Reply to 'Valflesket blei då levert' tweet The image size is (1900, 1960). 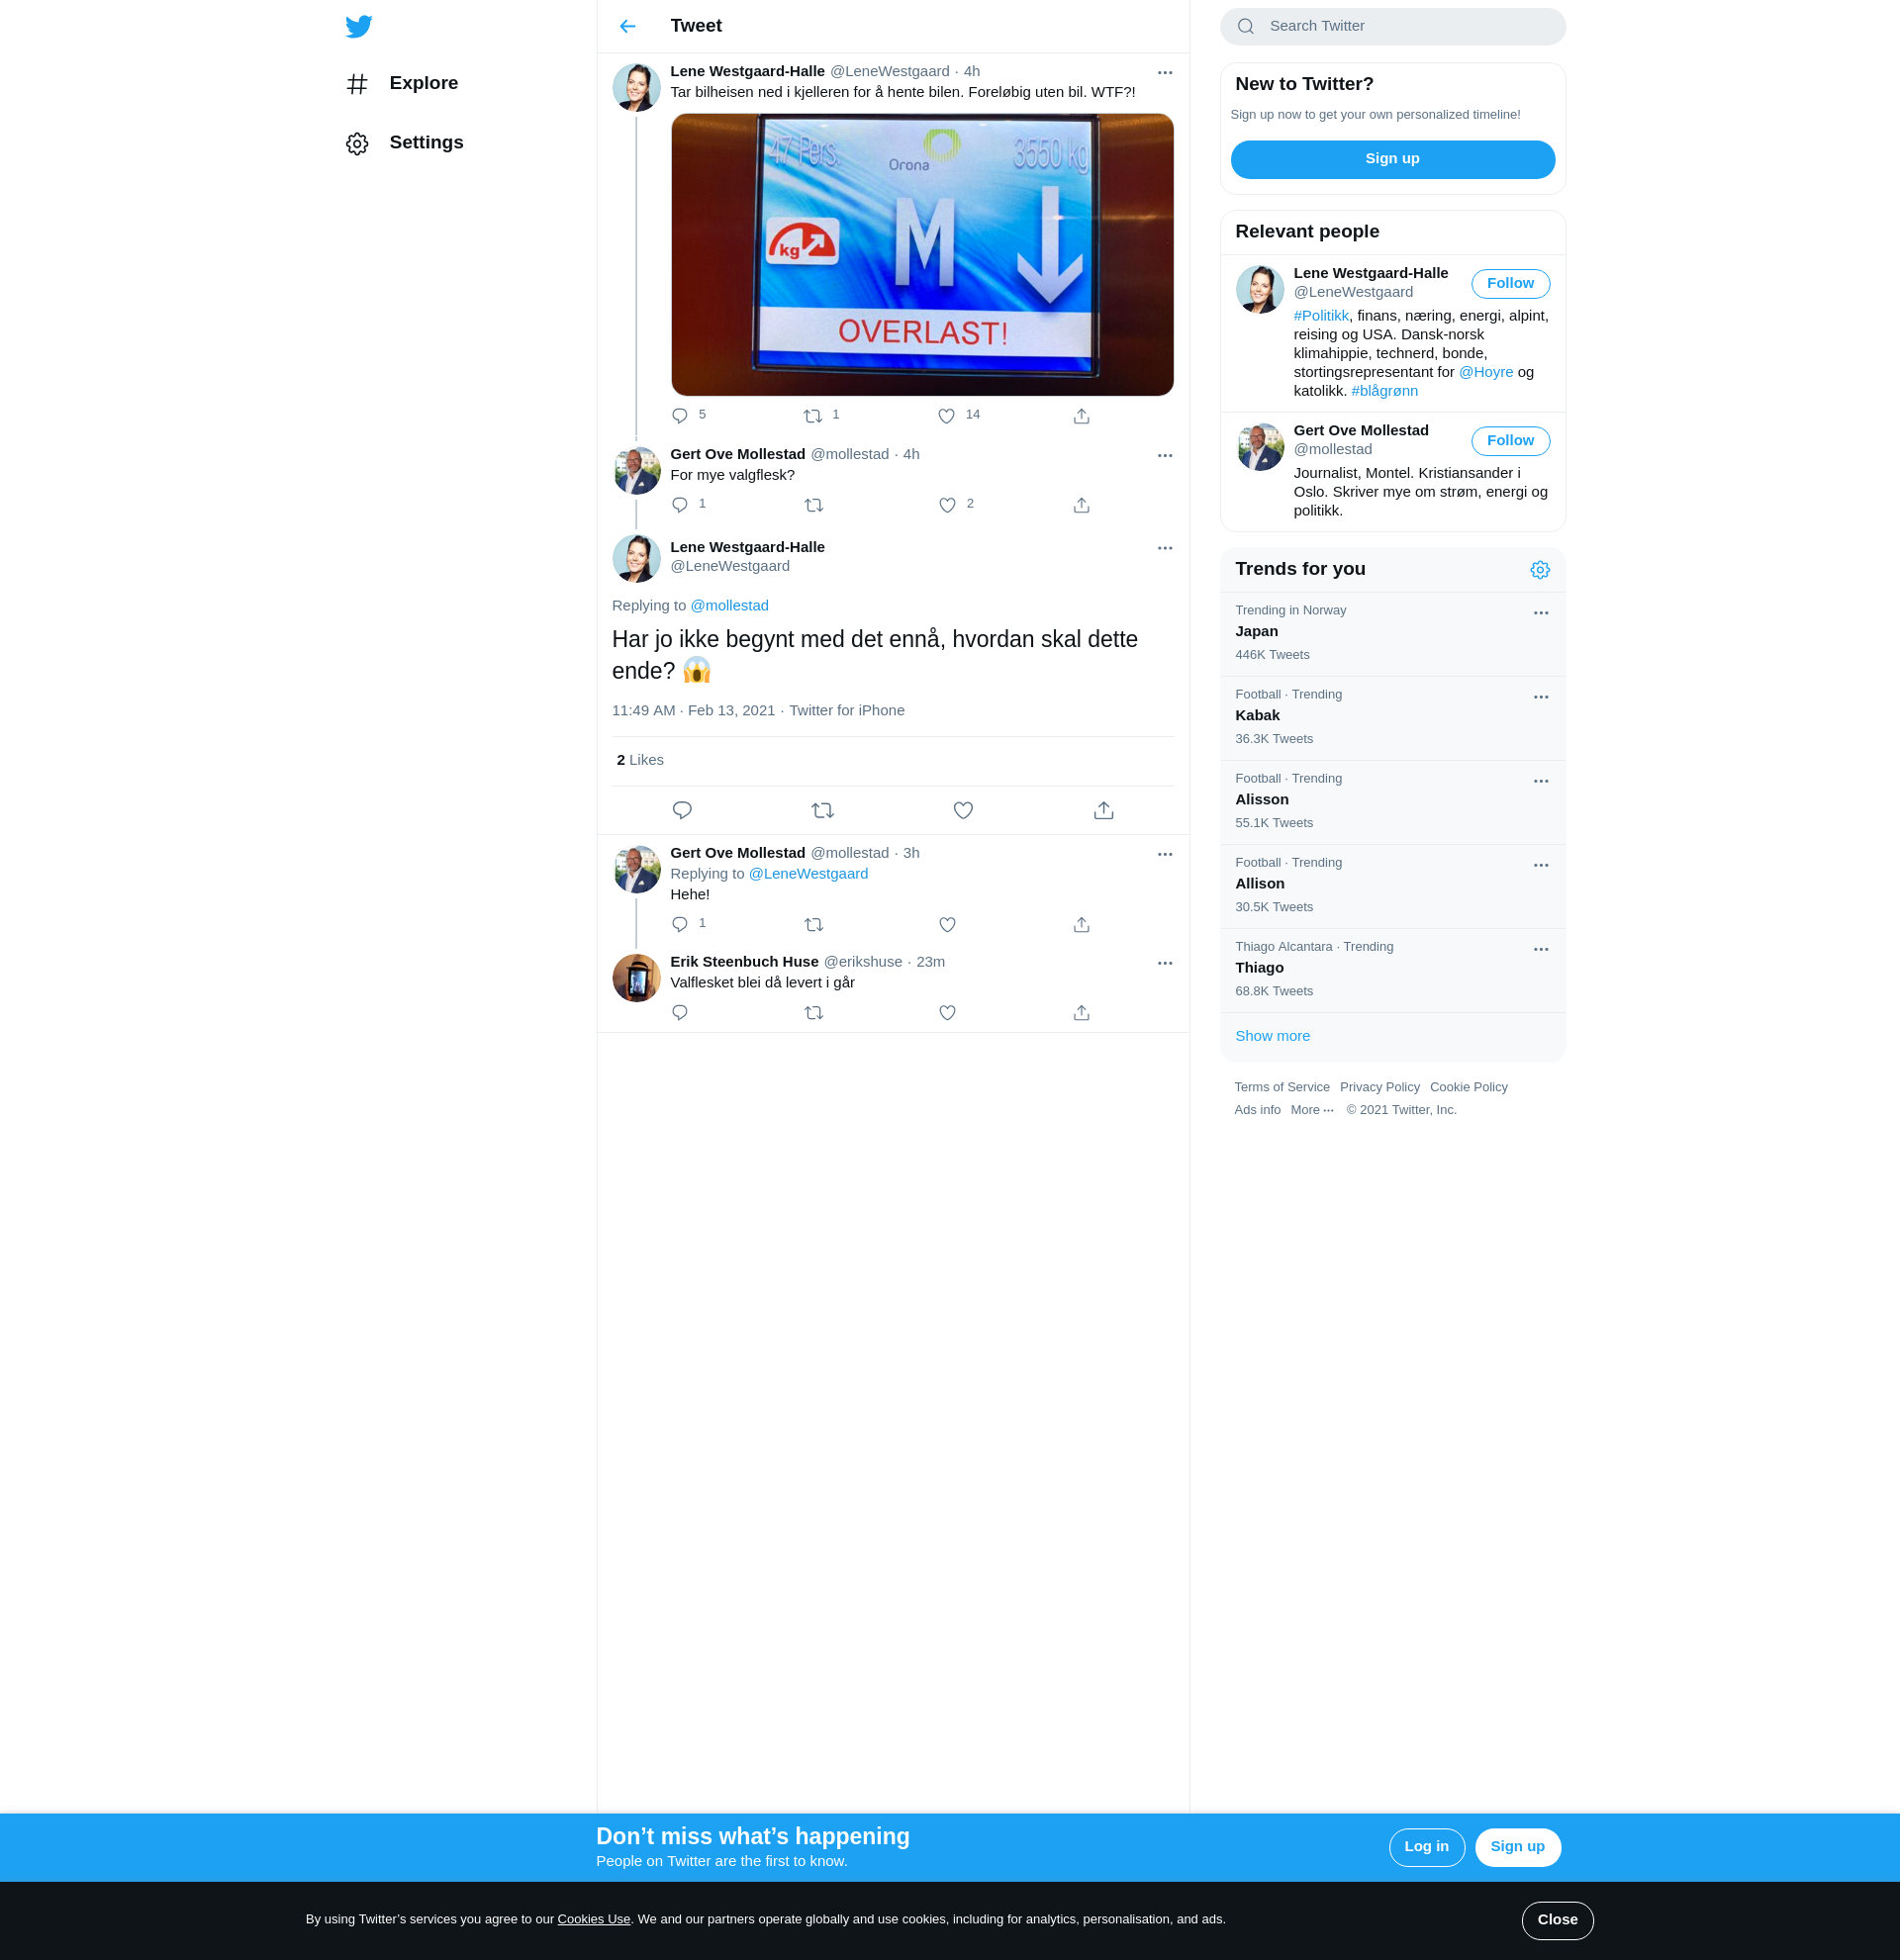[680, 1013]
